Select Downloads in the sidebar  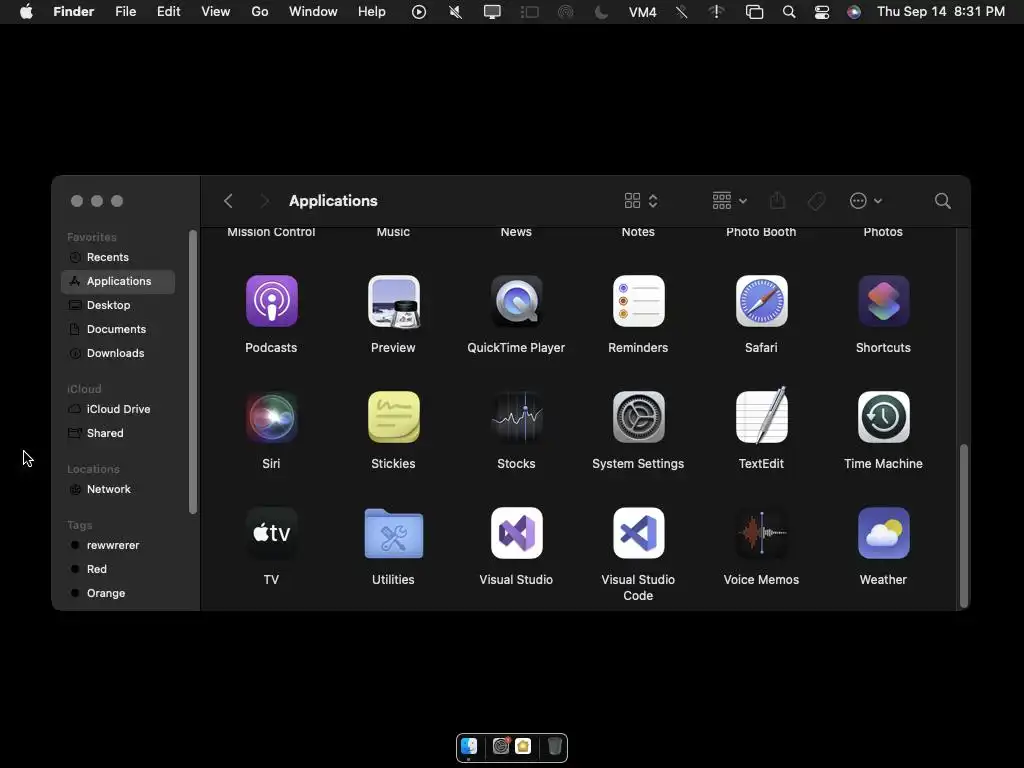[x=118, y=353]
